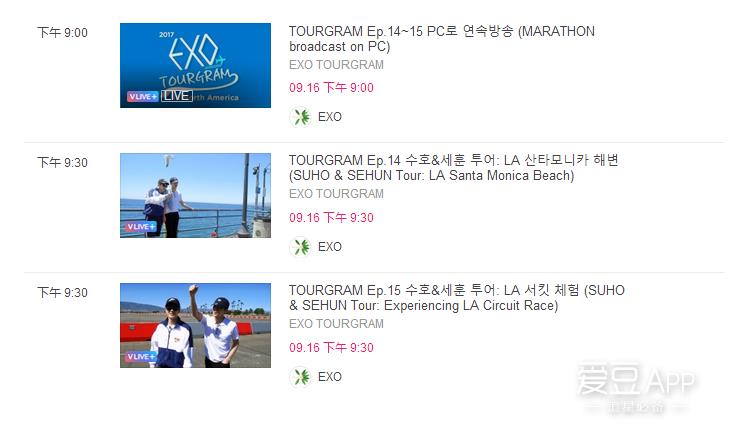
Task: Open the TOURGRAM Ep.14~15 marathon broadcast title
Action: (442, 39)
